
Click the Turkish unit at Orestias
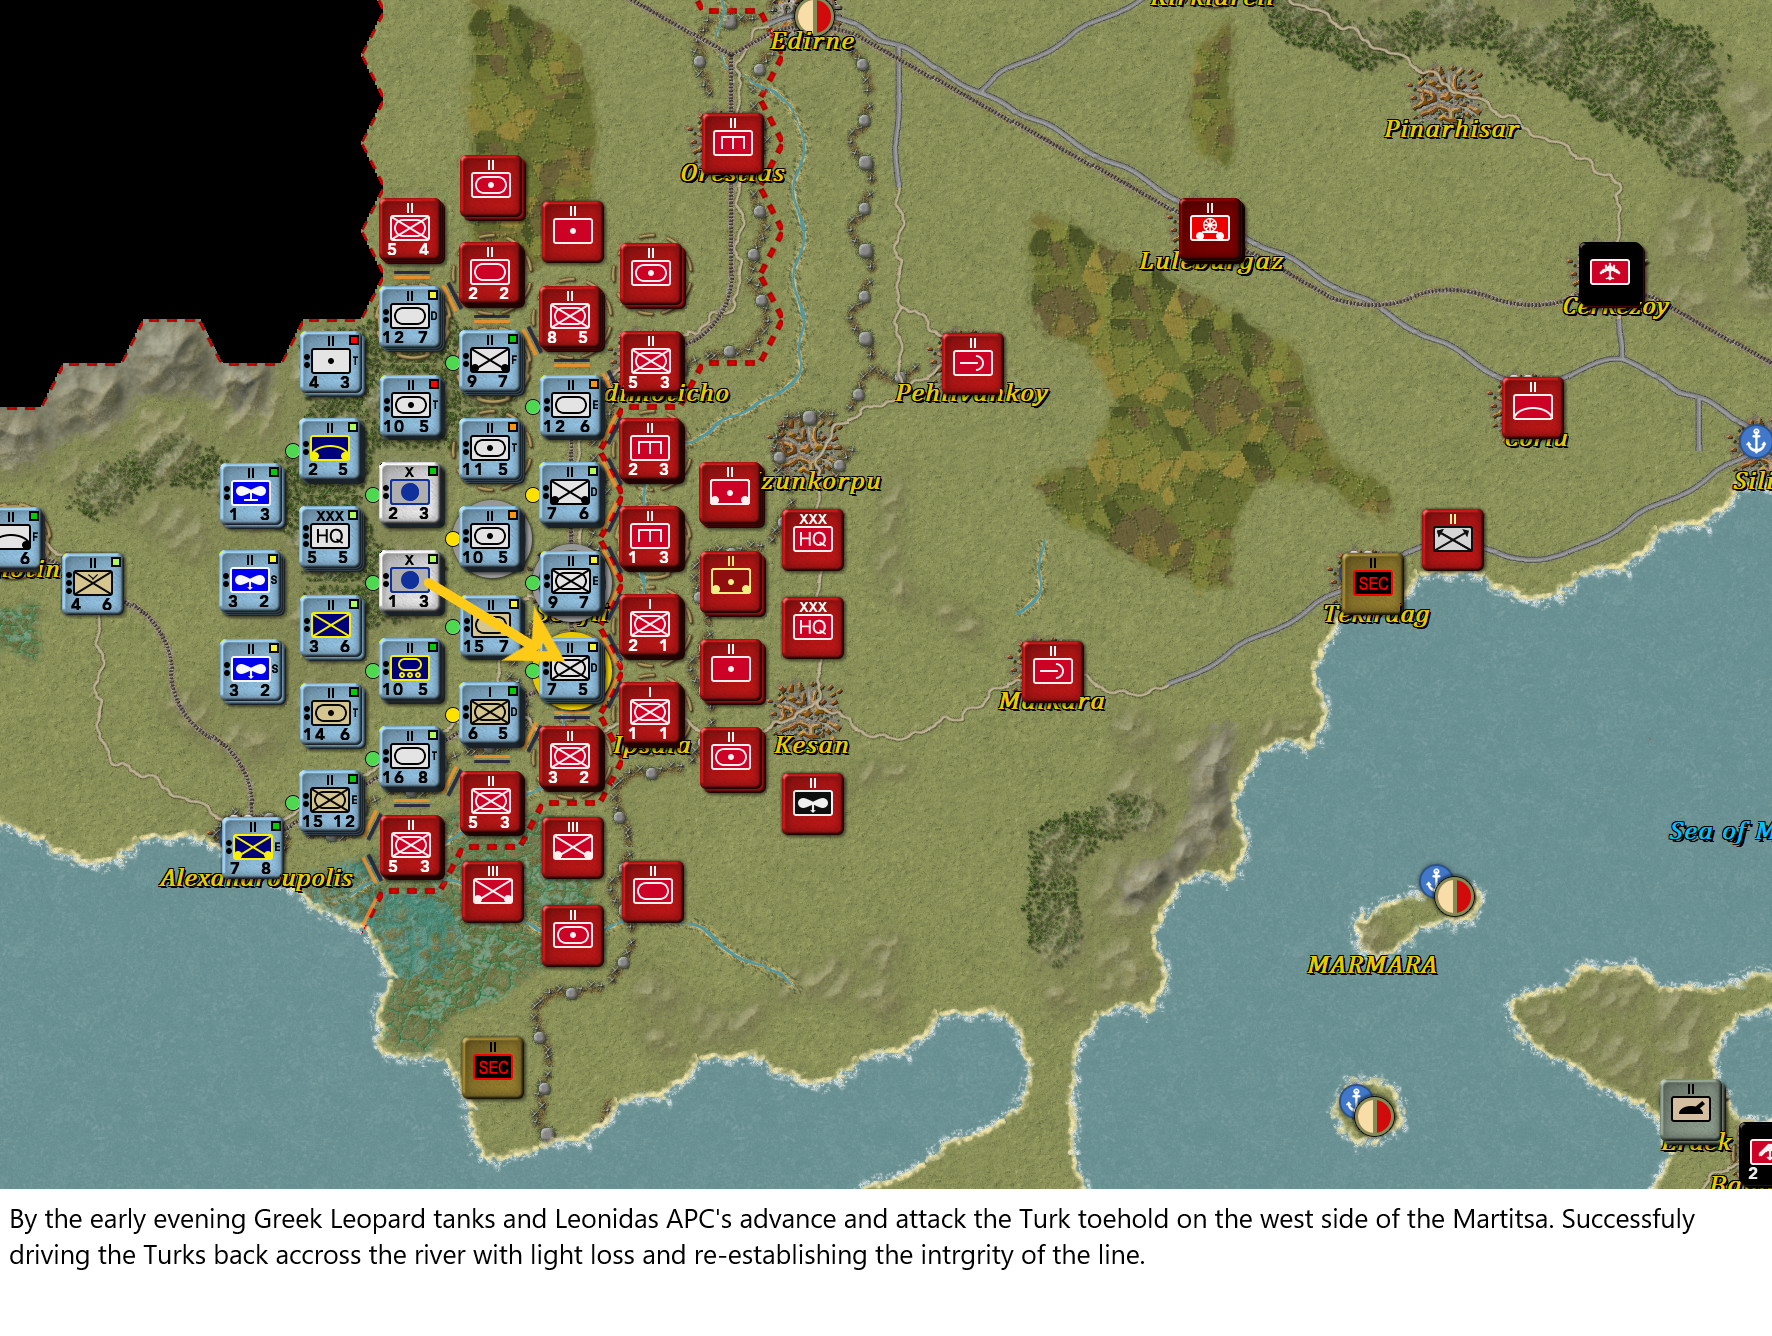[x=732, y=143]
